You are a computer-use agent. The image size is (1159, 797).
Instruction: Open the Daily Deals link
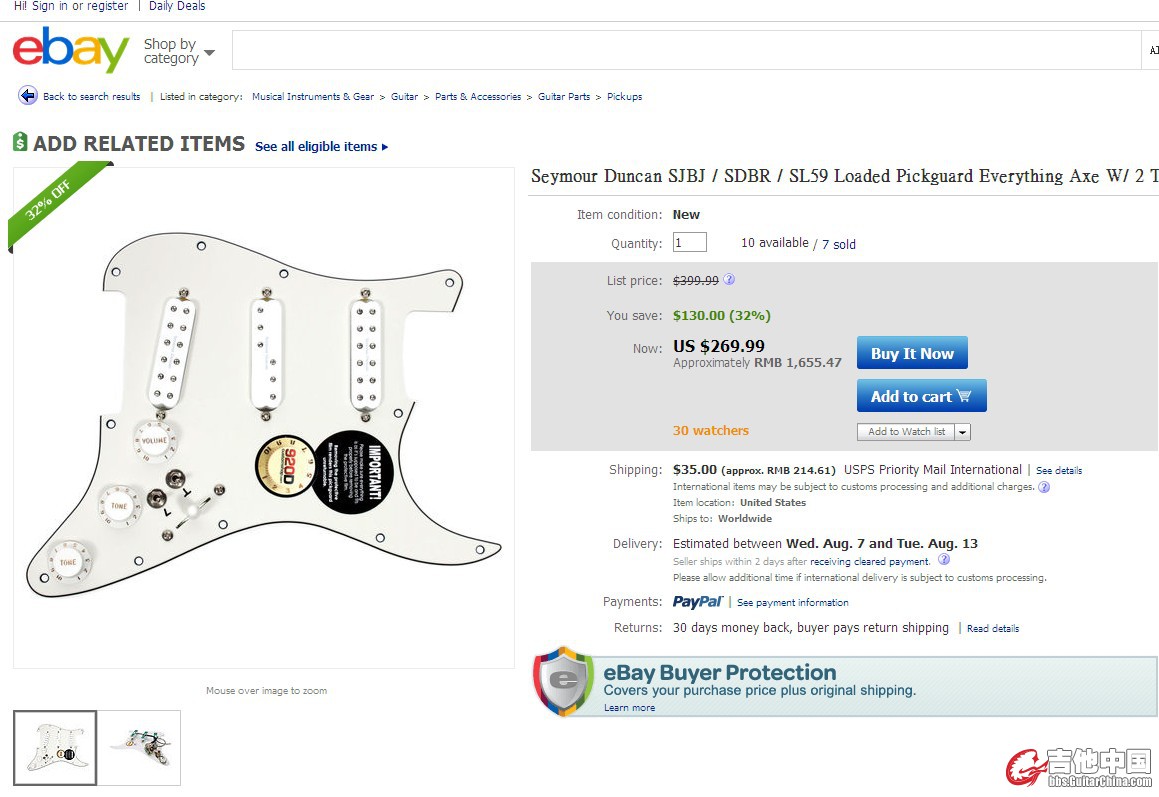pos(177,6)
